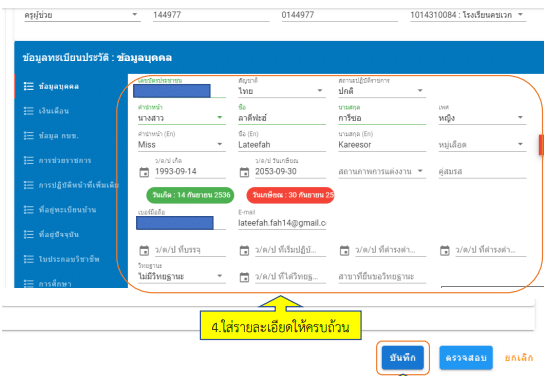The height and width of the screenshot is (376, 555).
Task: Click calendar icon beside ว/ด/ป ที่เริ่มปฏิบัติ
Action: coord(244,250)
